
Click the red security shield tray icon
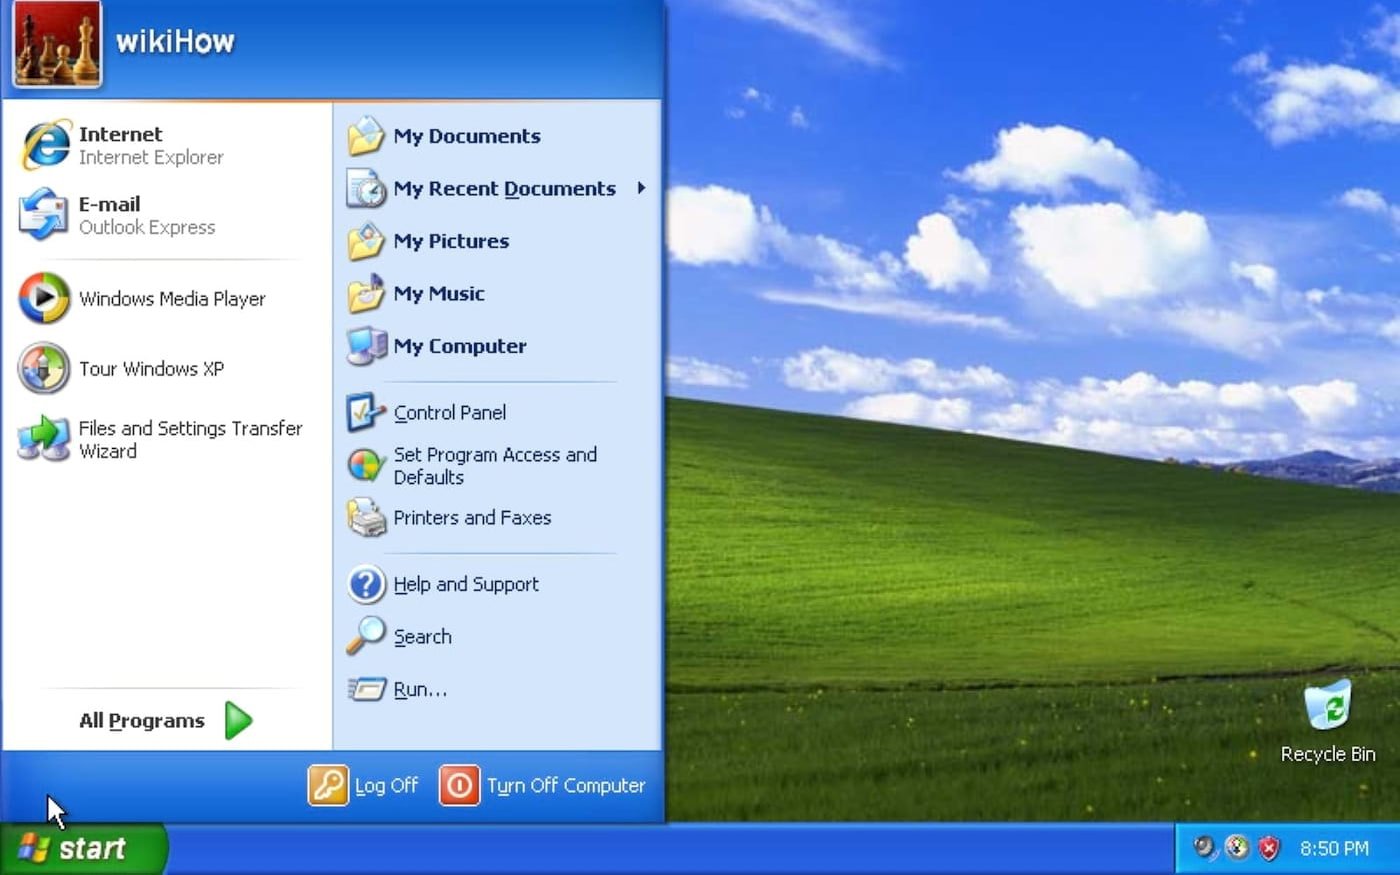click(1269, 848)
